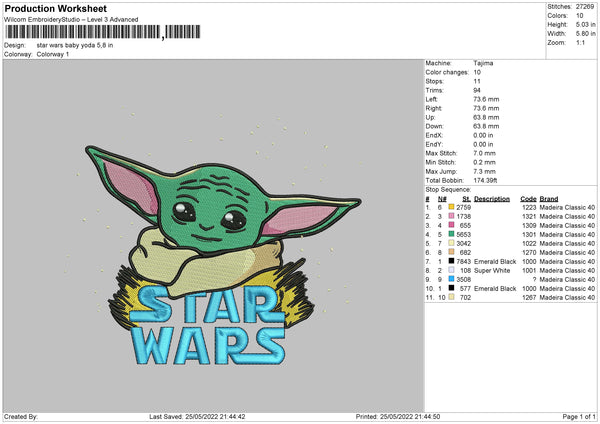Select the Wilcom EmbroideryStudio Level 3 Advanced line
The height and width of the screenshot is (424, 600).
tap(71, 19)
